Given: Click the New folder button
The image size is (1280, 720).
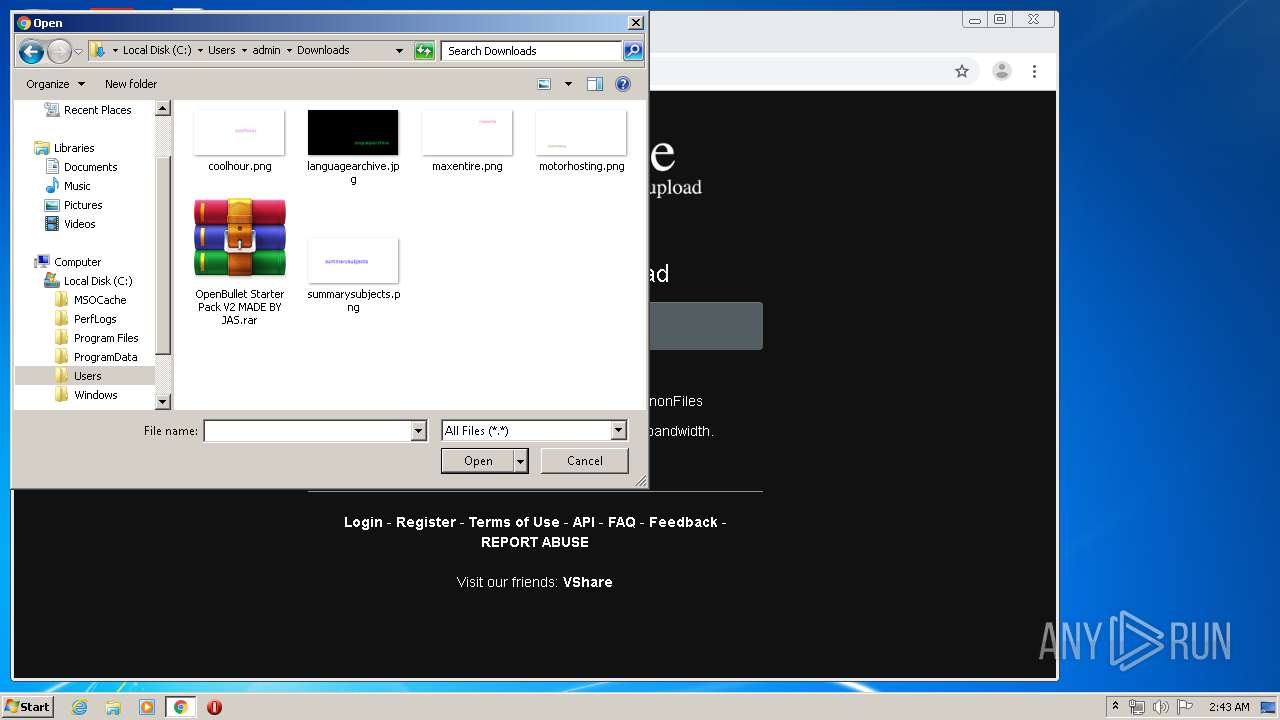Looking at the screenshot, I should tap(131, 84).
